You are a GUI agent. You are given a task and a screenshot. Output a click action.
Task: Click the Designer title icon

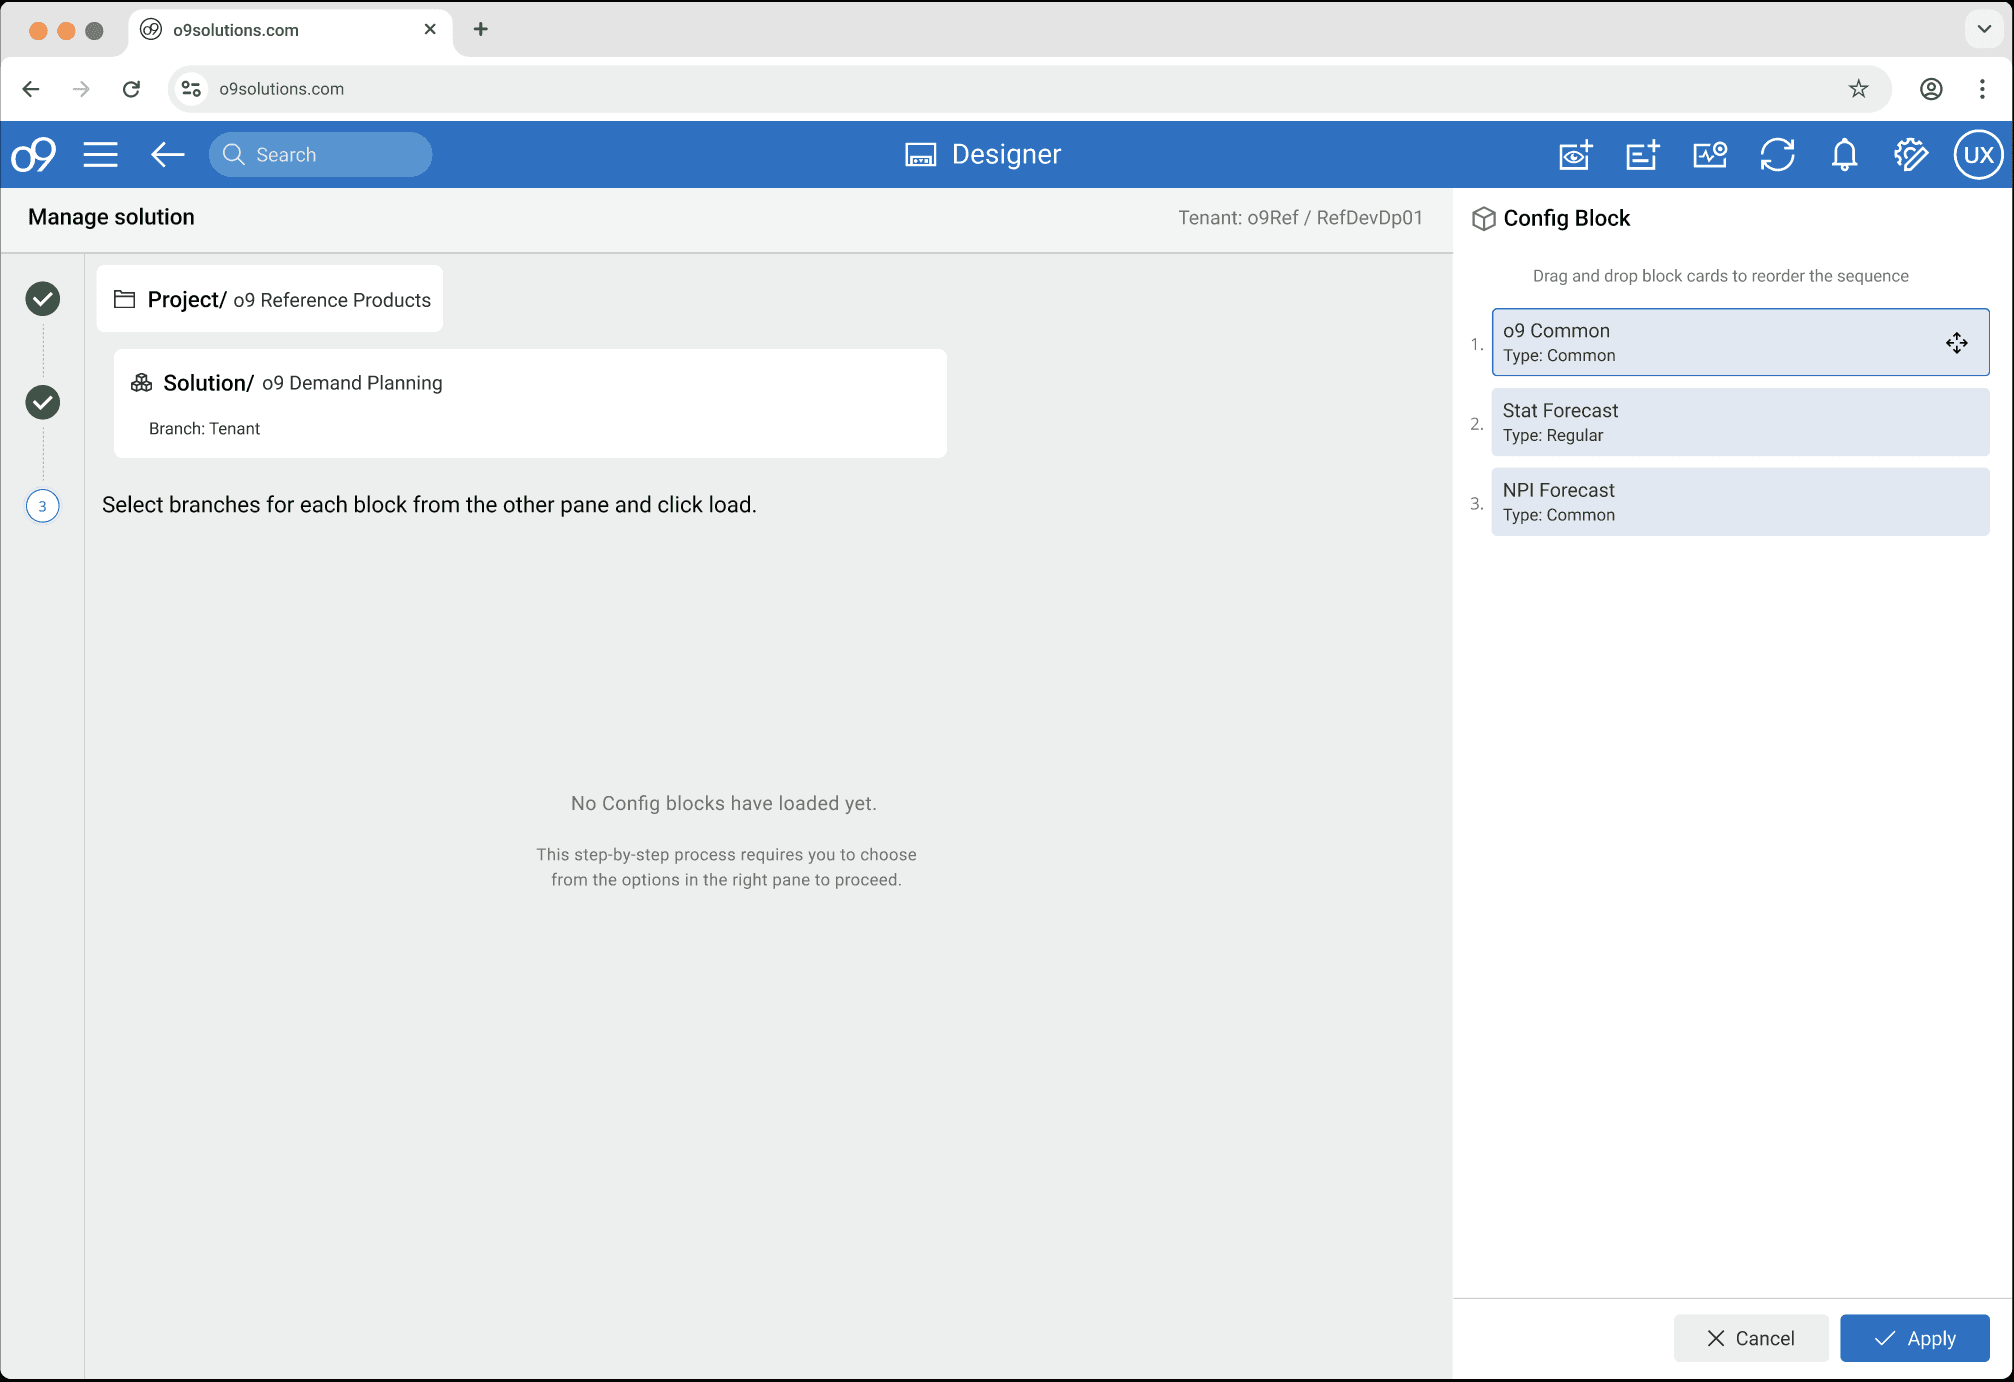(x=921, y=155)
